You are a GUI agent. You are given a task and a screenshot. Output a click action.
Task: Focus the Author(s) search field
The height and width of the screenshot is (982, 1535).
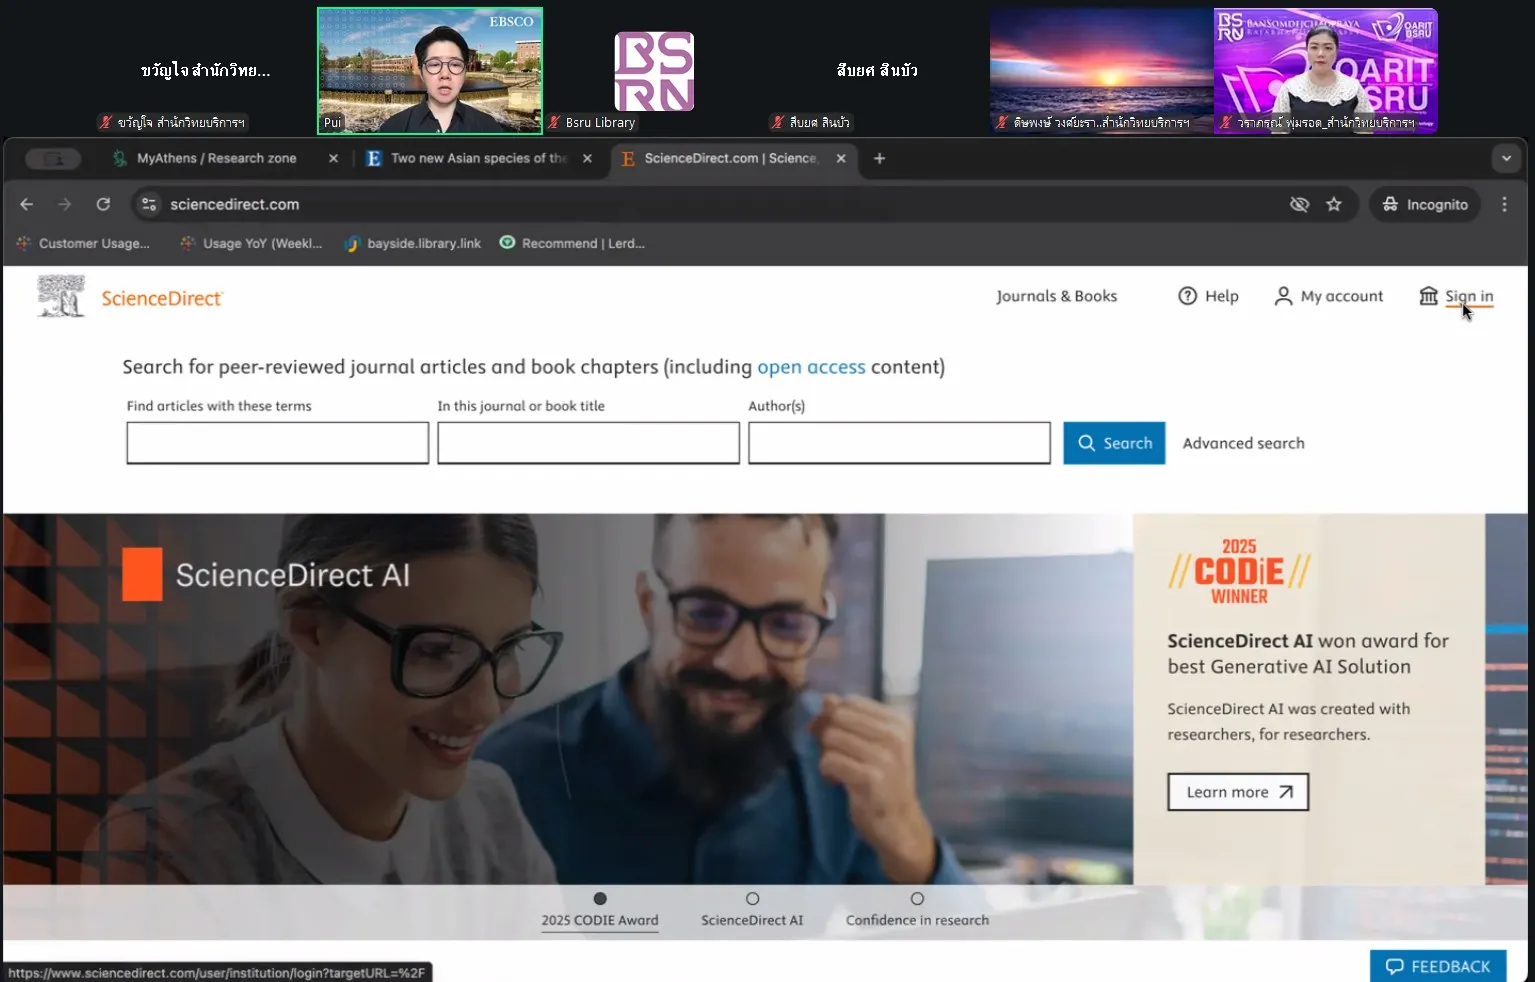(x=899, y=443)
